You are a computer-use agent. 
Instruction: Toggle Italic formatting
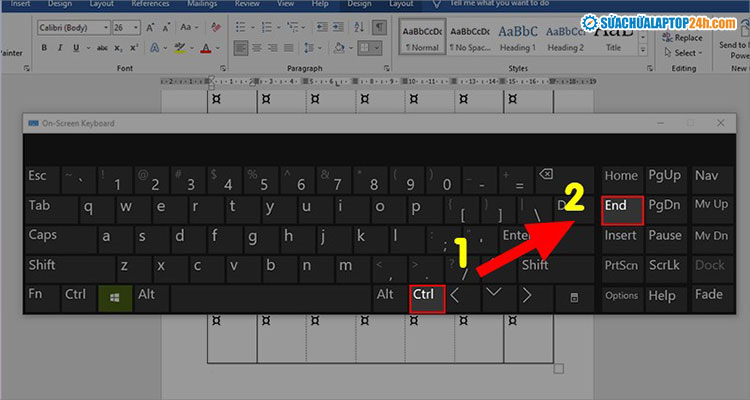[x=60, y=48]
